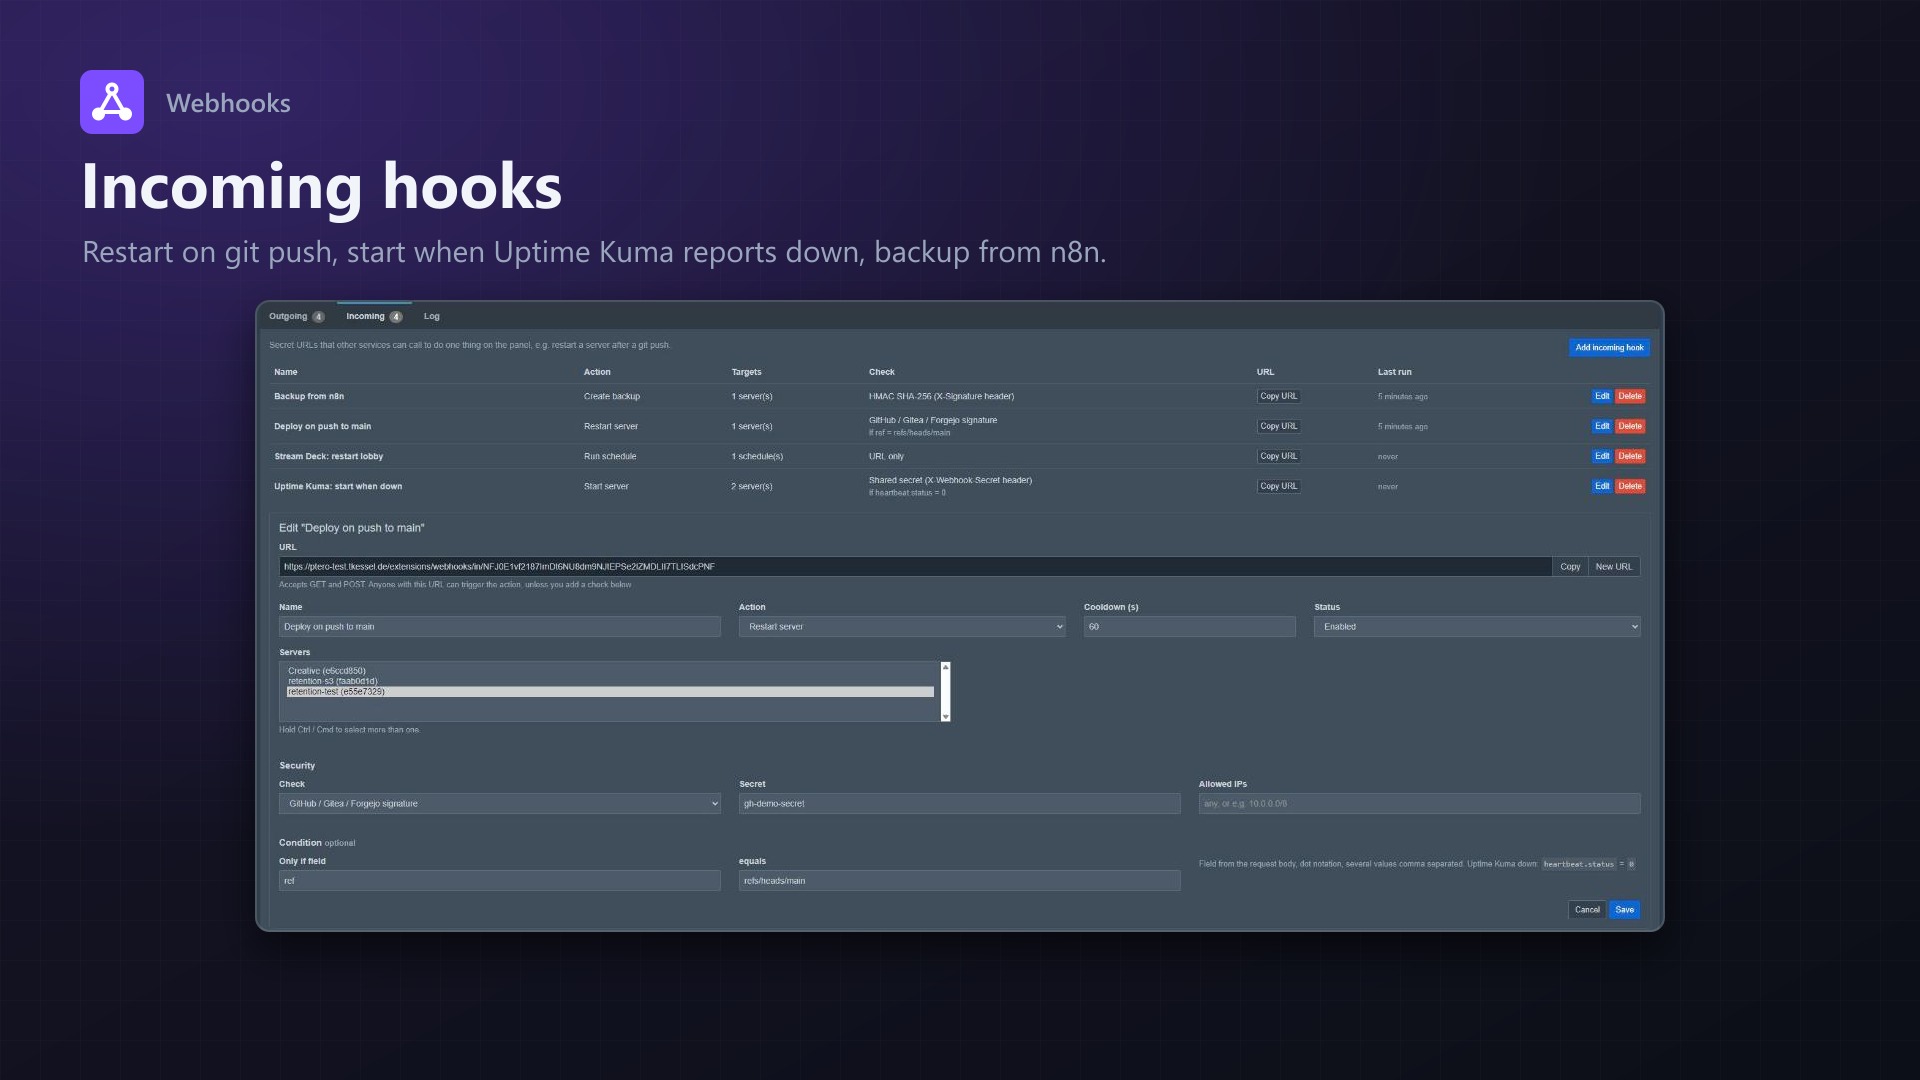
Task: Copy URL for Deploy on push to main
Action: 1278,426
